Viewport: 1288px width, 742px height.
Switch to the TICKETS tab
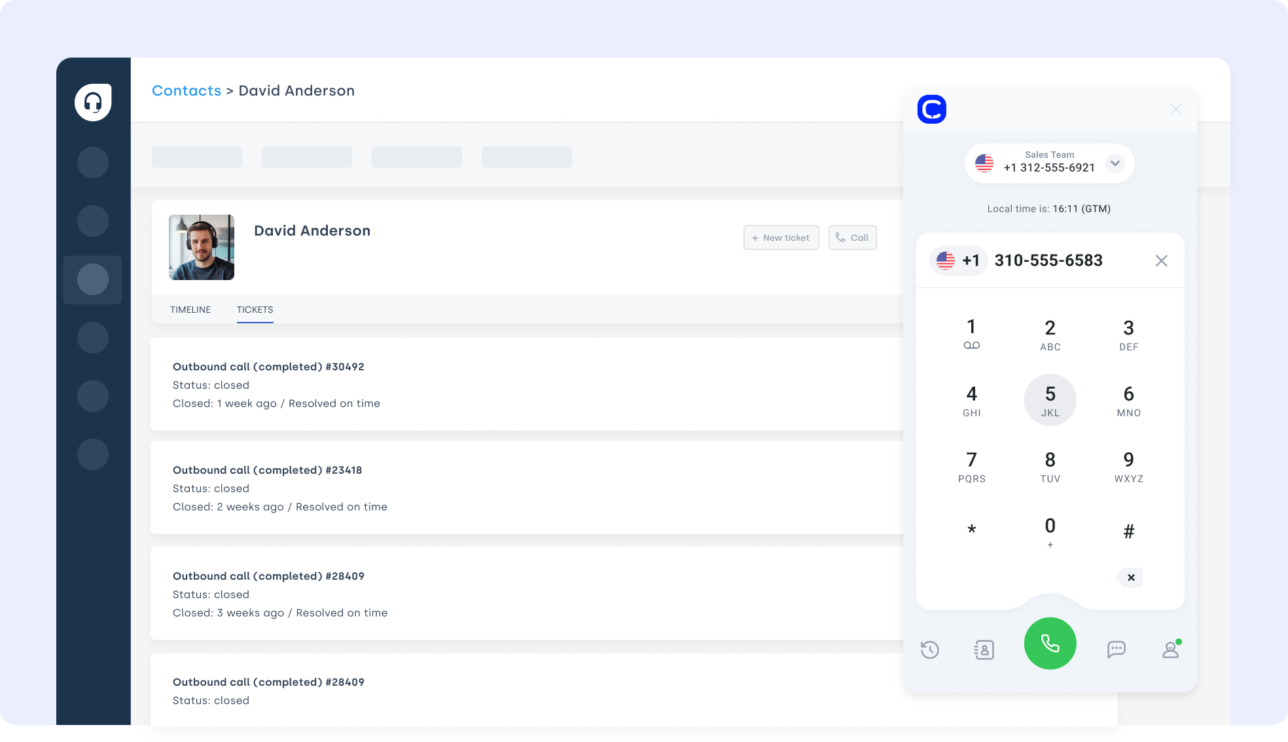coord(255,310)
